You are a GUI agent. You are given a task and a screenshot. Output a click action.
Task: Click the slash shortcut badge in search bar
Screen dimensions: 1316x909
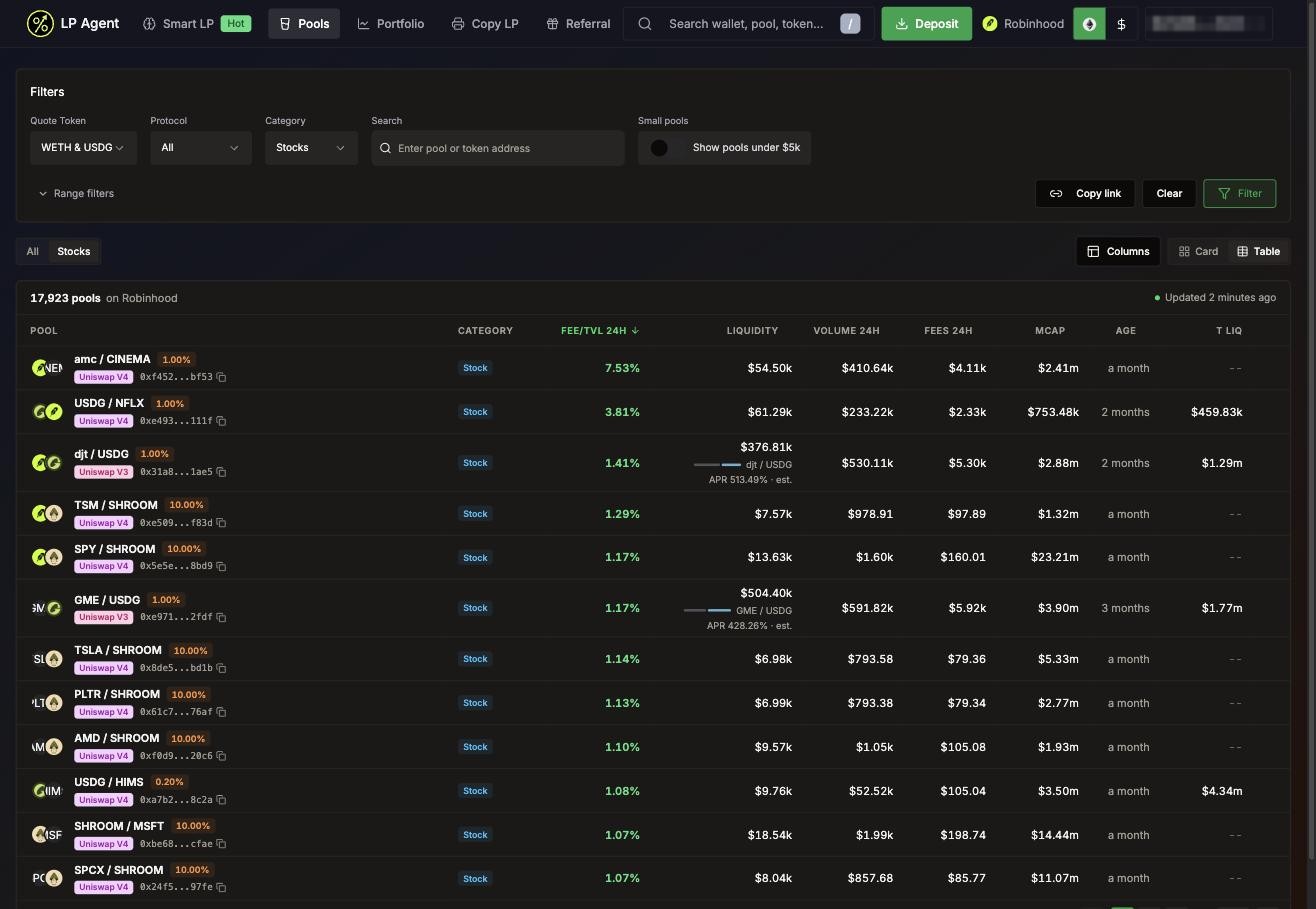(x=850, y=24)
